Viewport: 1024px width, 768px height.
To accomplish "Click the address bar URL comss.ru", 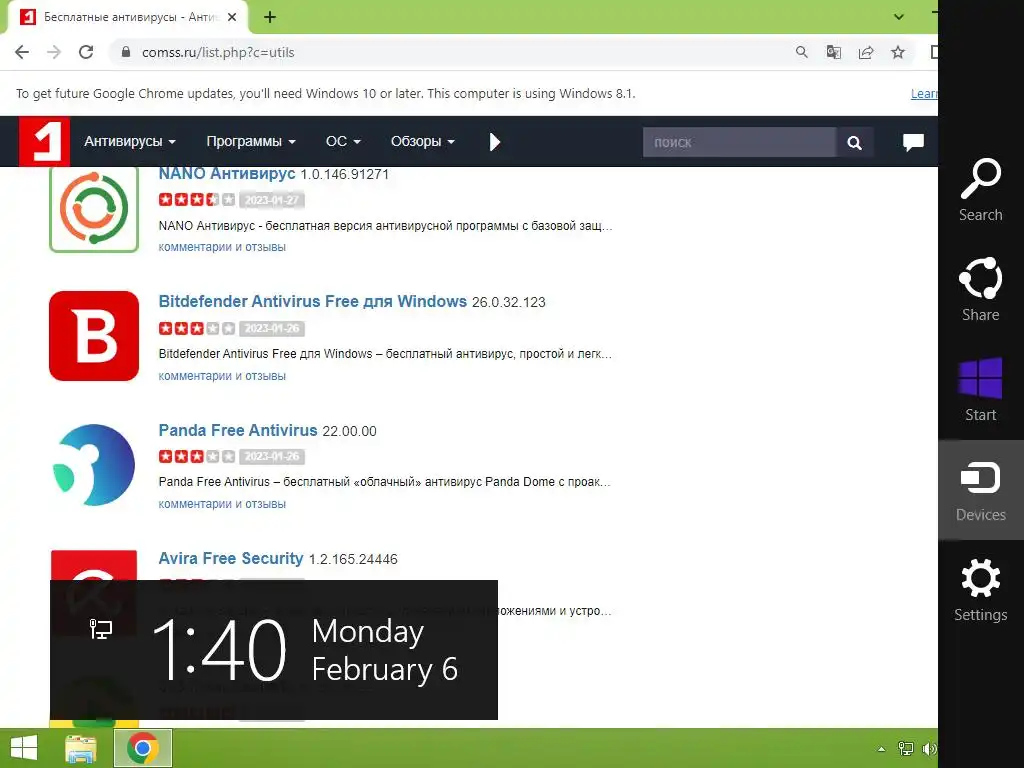I will point(218,52).
